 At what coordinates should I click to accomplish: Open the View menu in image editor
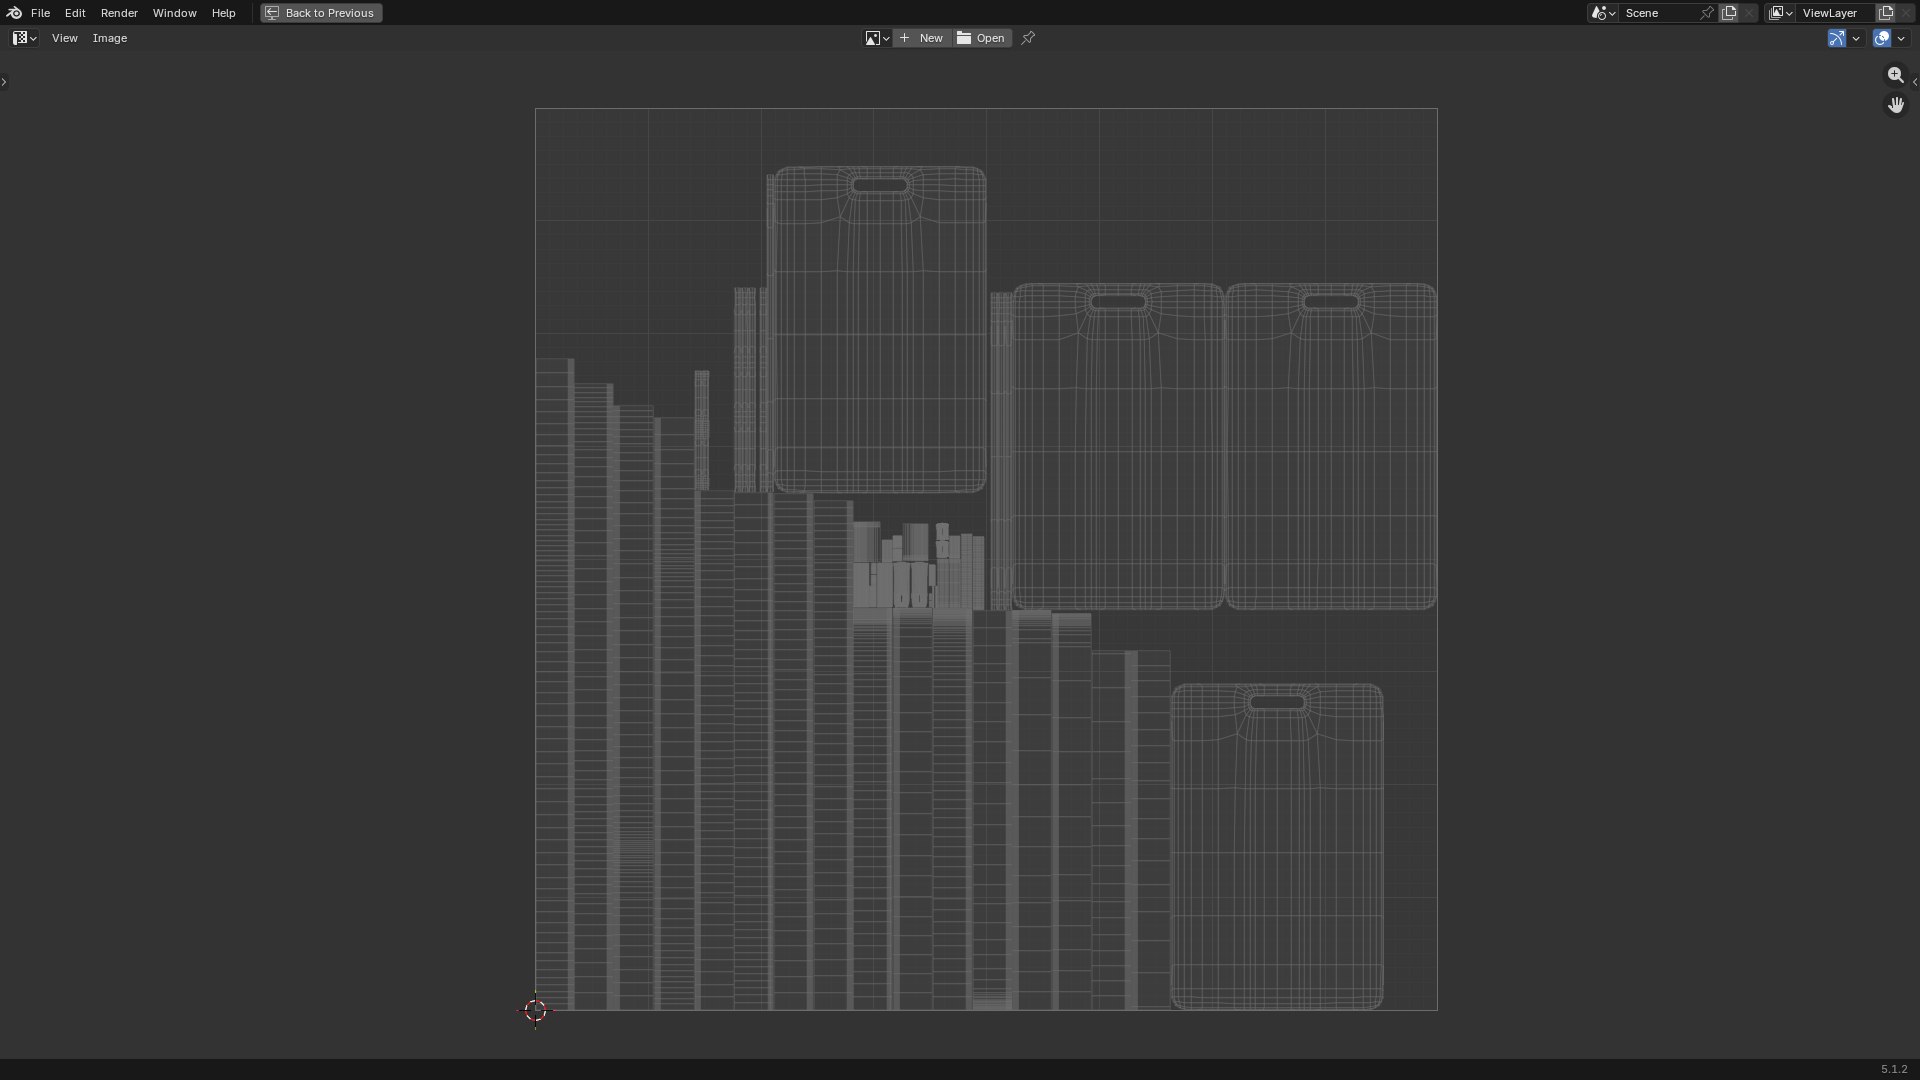[64, 38]
